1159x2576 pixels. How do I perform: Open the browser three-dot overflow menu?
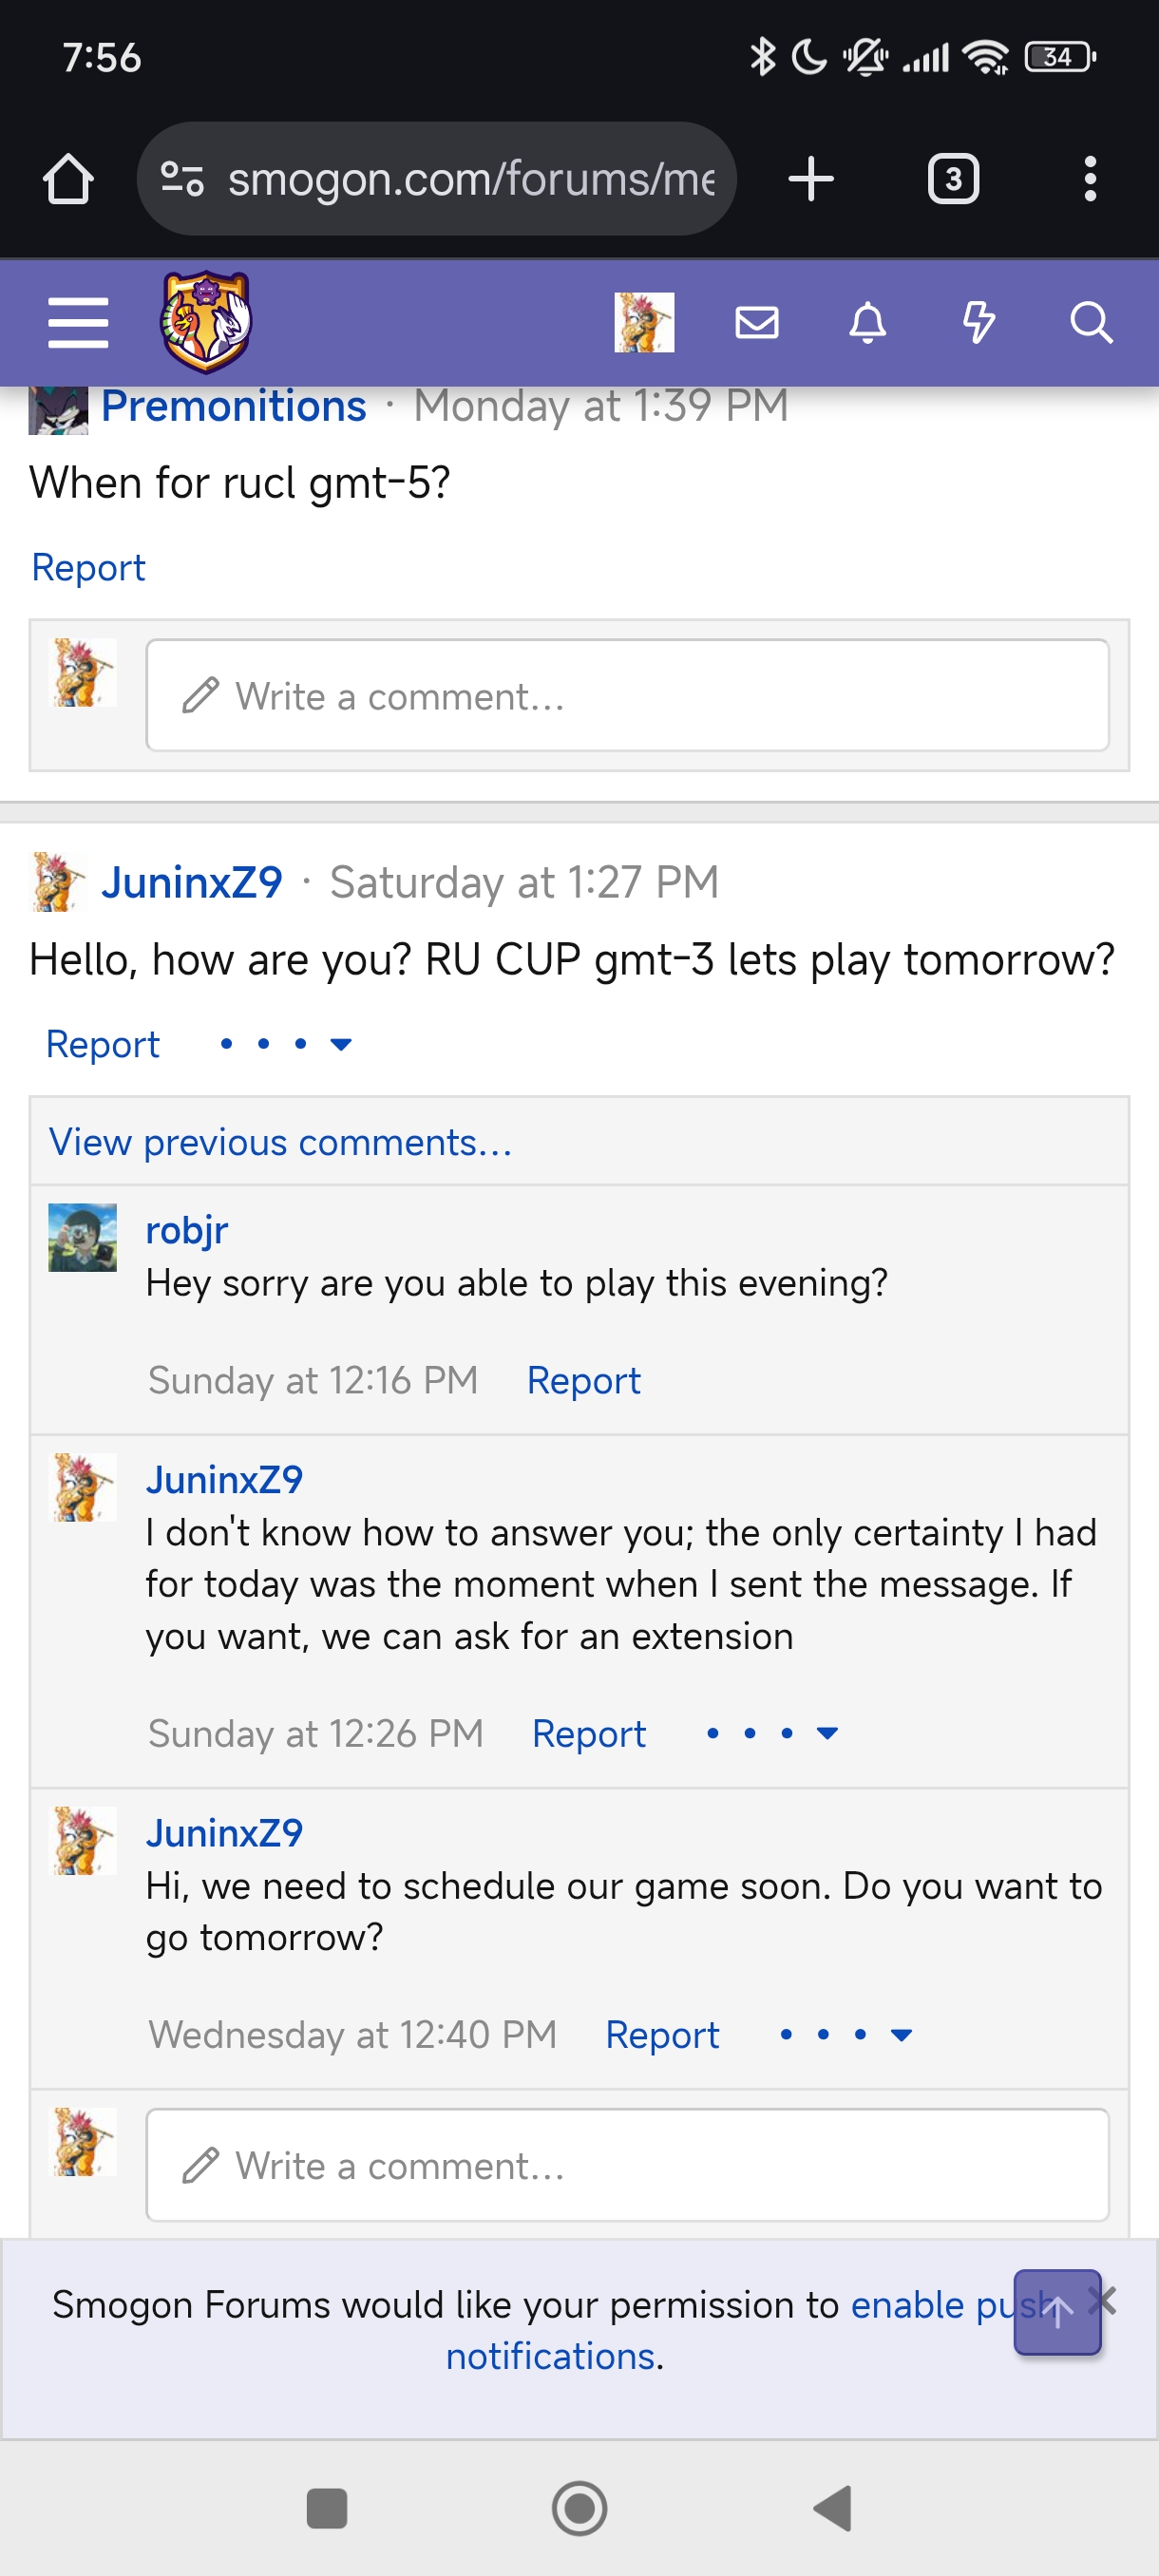[x=1090, y=180]
